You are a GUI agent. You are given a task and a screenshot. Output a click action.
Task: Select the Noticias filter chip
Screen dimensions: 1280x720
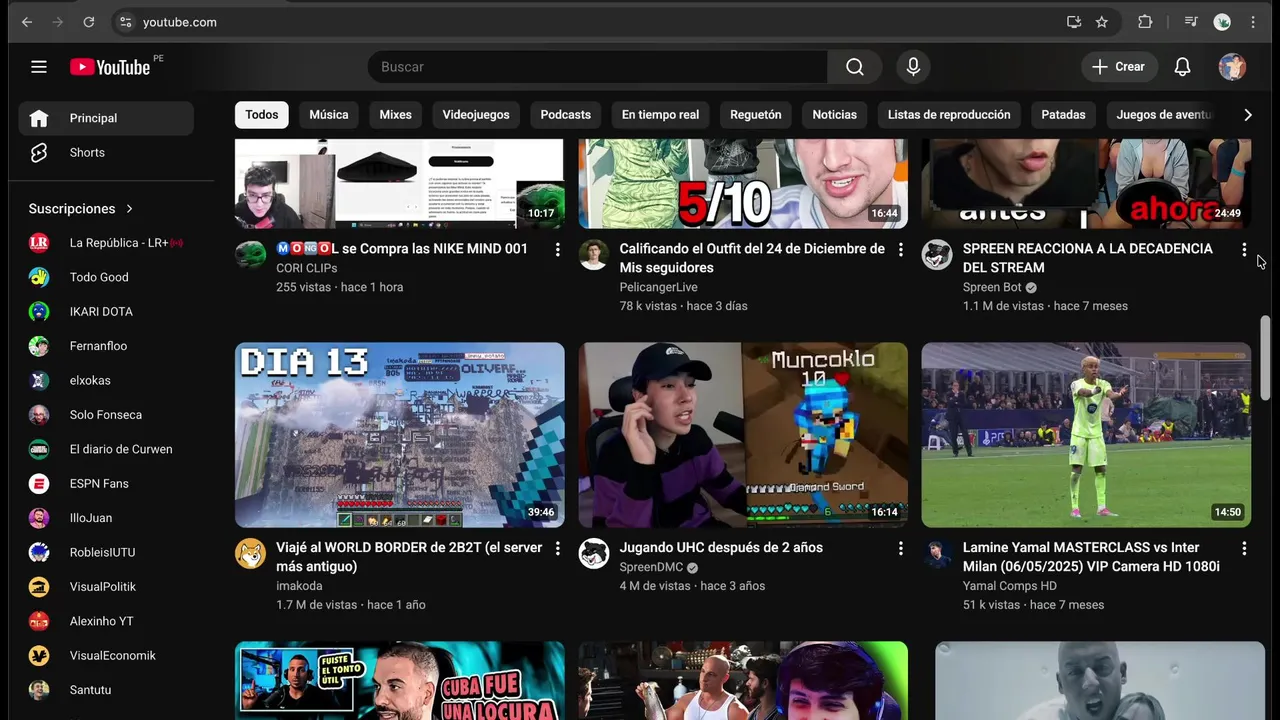click(835, 115)
